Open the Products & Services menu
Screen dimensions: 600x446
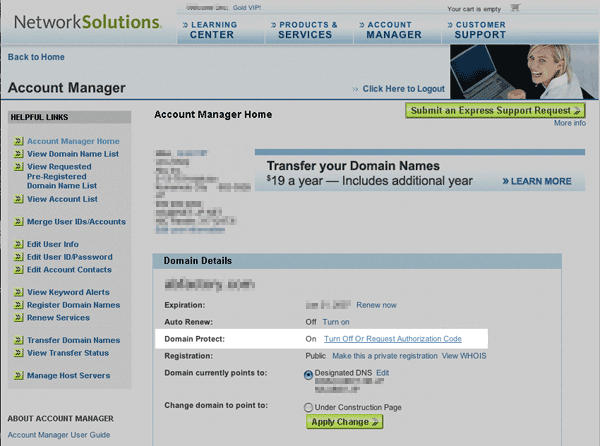coord(308,29)
